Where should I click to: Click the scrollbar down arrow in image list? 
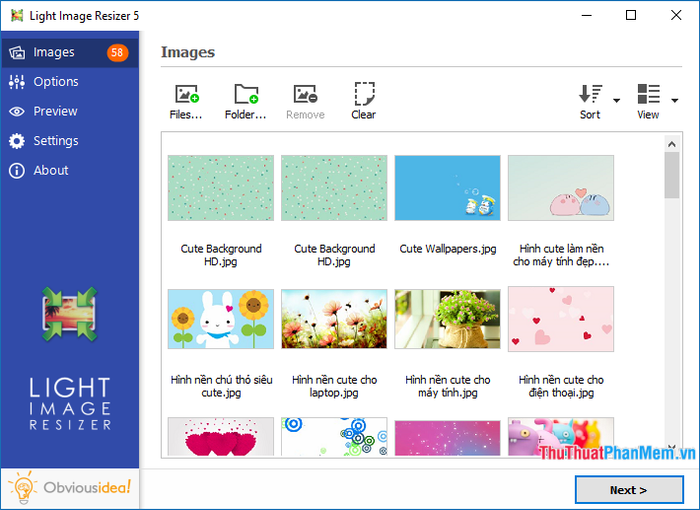pos(672,448)
